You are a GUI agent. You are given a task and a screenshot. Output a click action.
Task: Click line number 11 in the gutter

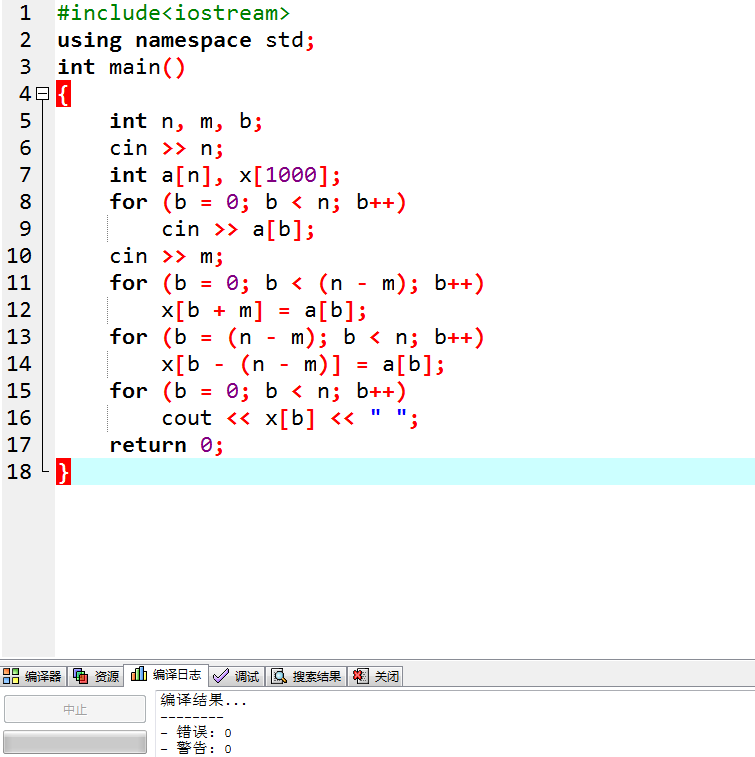click(20, 283)
